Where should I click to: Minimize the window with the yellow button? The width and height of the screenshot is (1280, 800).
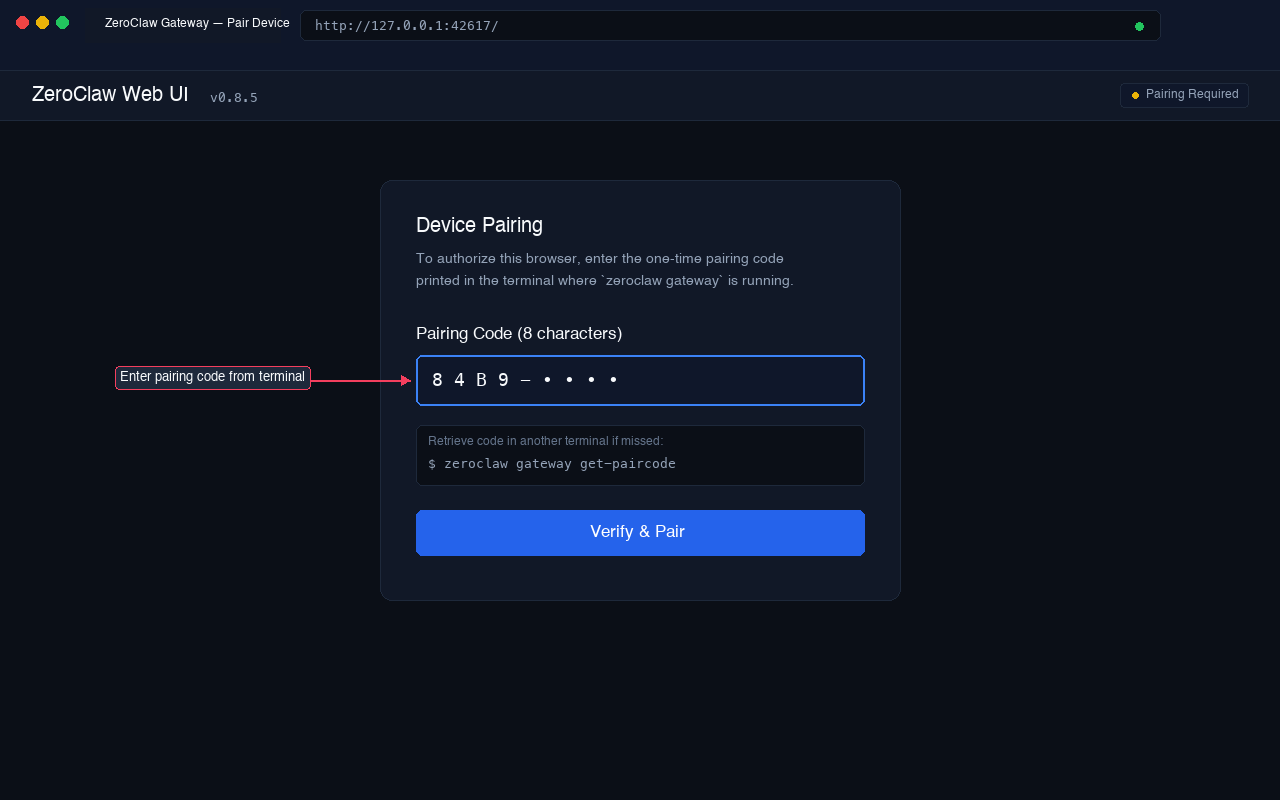[x=42, y=22]
